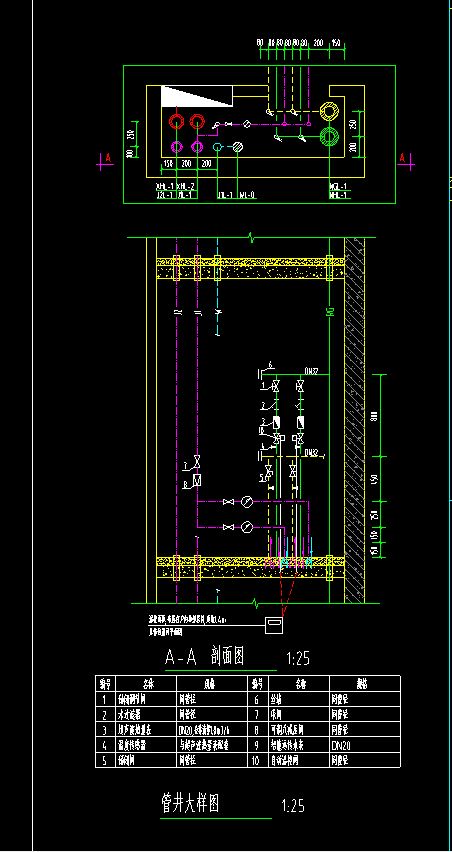Viewport: 452px width, 852px height.
Task: Select the yellow hatched riser ring
Action: coord(329,111)
